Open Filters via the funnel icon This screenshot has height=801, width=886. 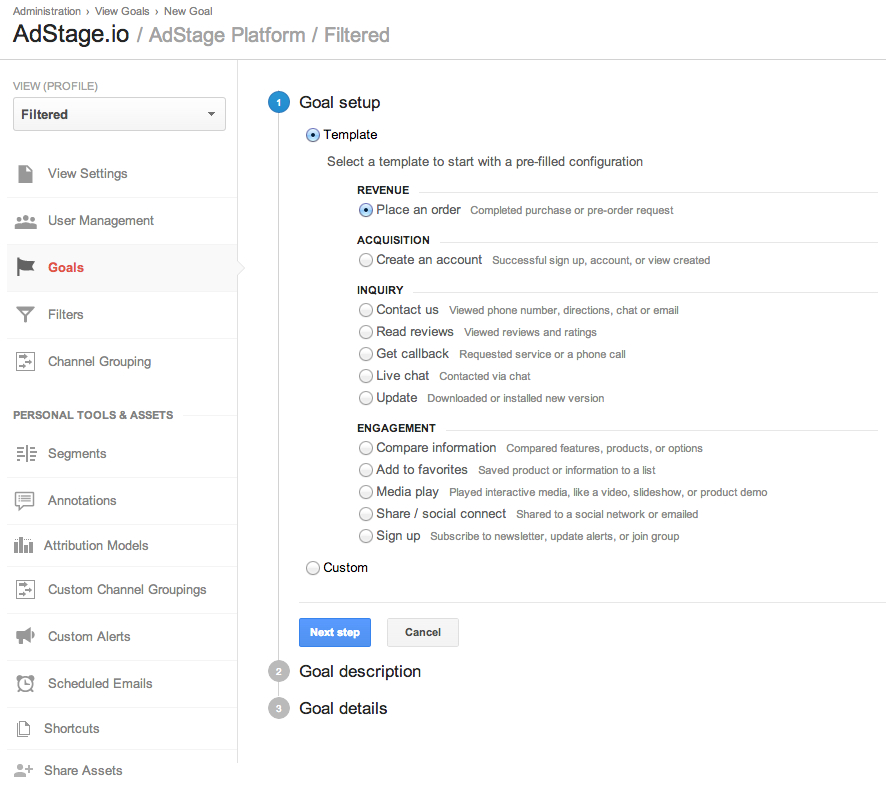click(x=24, y=314)
